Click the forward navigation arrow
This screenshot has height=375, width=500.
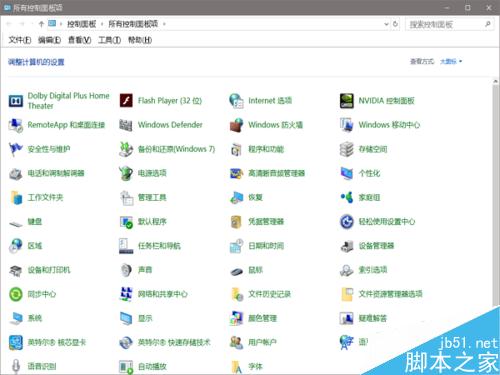tap(22, 24)
